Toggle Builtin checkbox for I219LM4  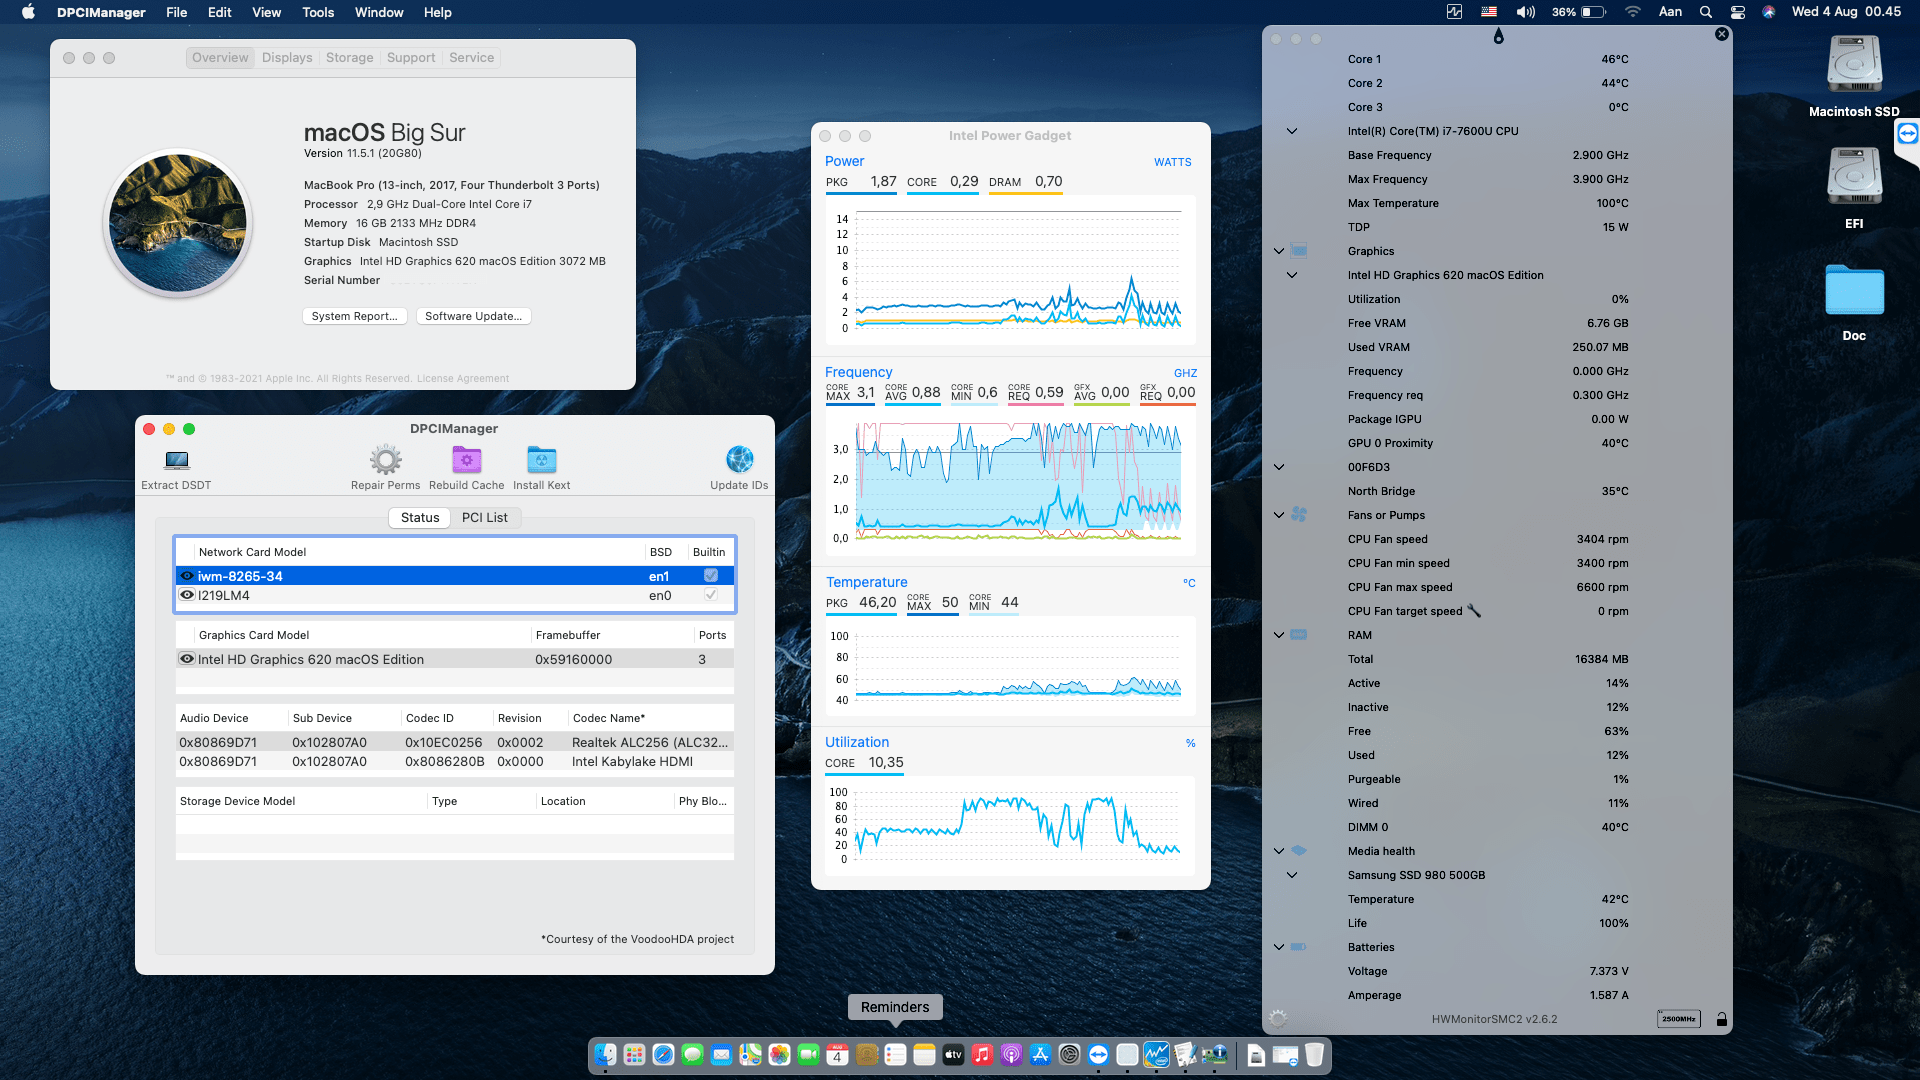[x=711, y=595]
